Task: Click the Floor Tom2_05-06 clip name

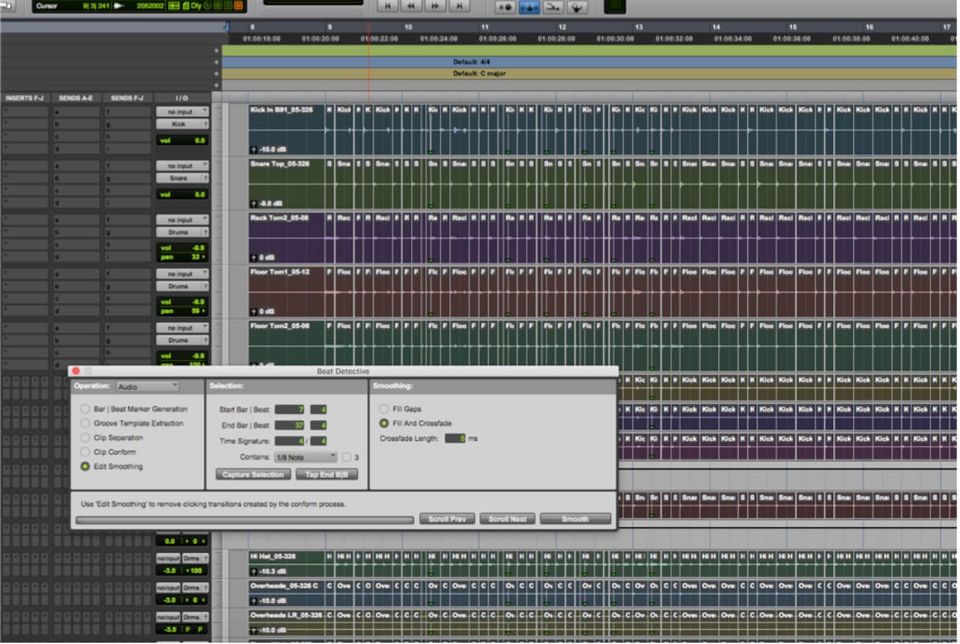Action: (x=280, y=326)
